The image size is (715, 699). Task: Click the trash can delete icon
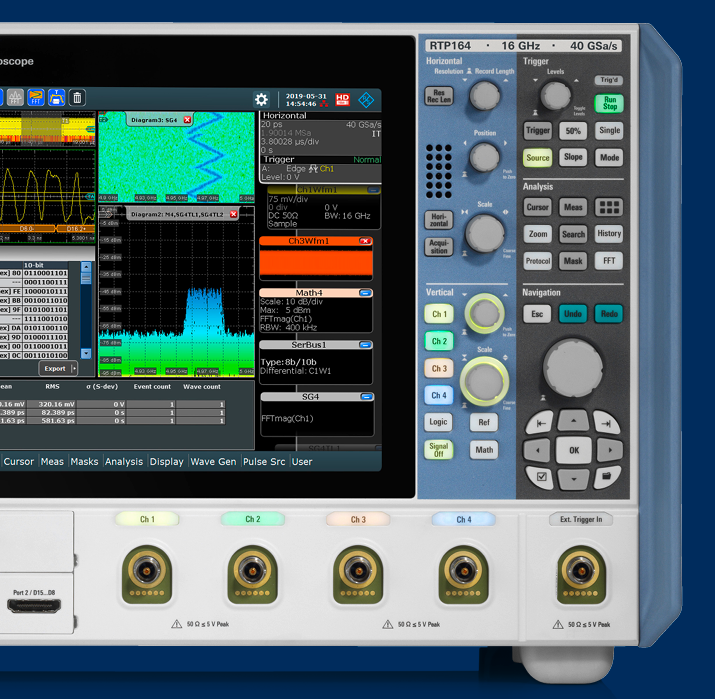tap(78, 98)
